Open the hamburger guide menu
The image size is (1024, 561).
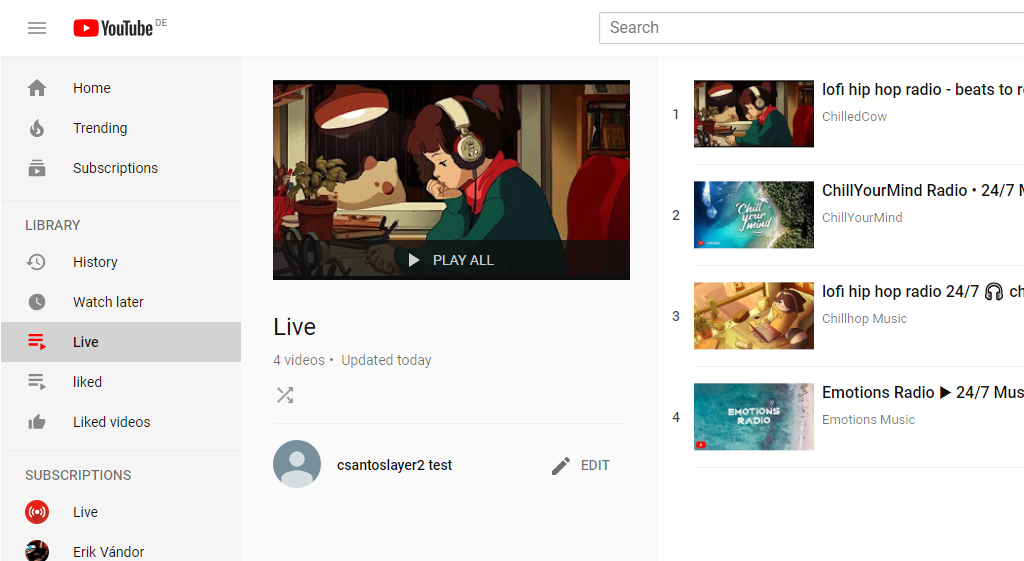pos(37,28)
